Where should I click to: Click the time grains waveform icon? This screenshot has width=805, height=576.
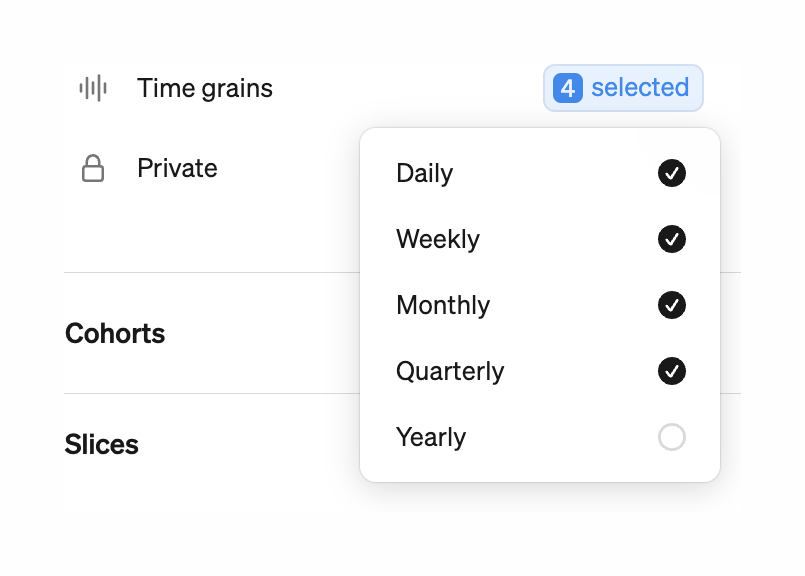click(92, 88)
